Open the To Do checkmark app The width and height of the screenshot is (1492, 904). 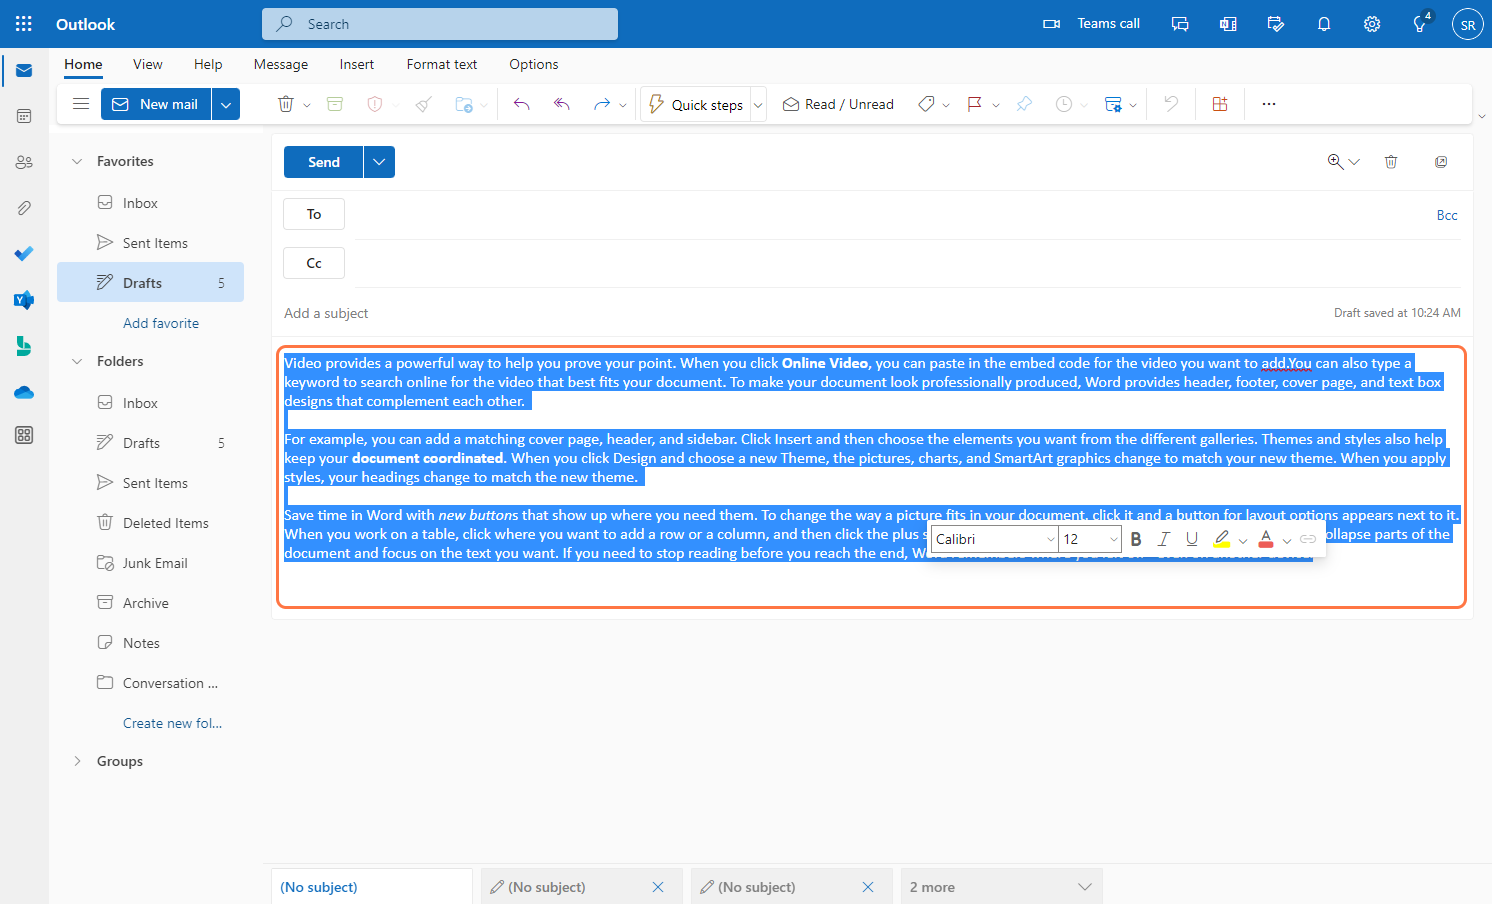click(x=24, y=254)
